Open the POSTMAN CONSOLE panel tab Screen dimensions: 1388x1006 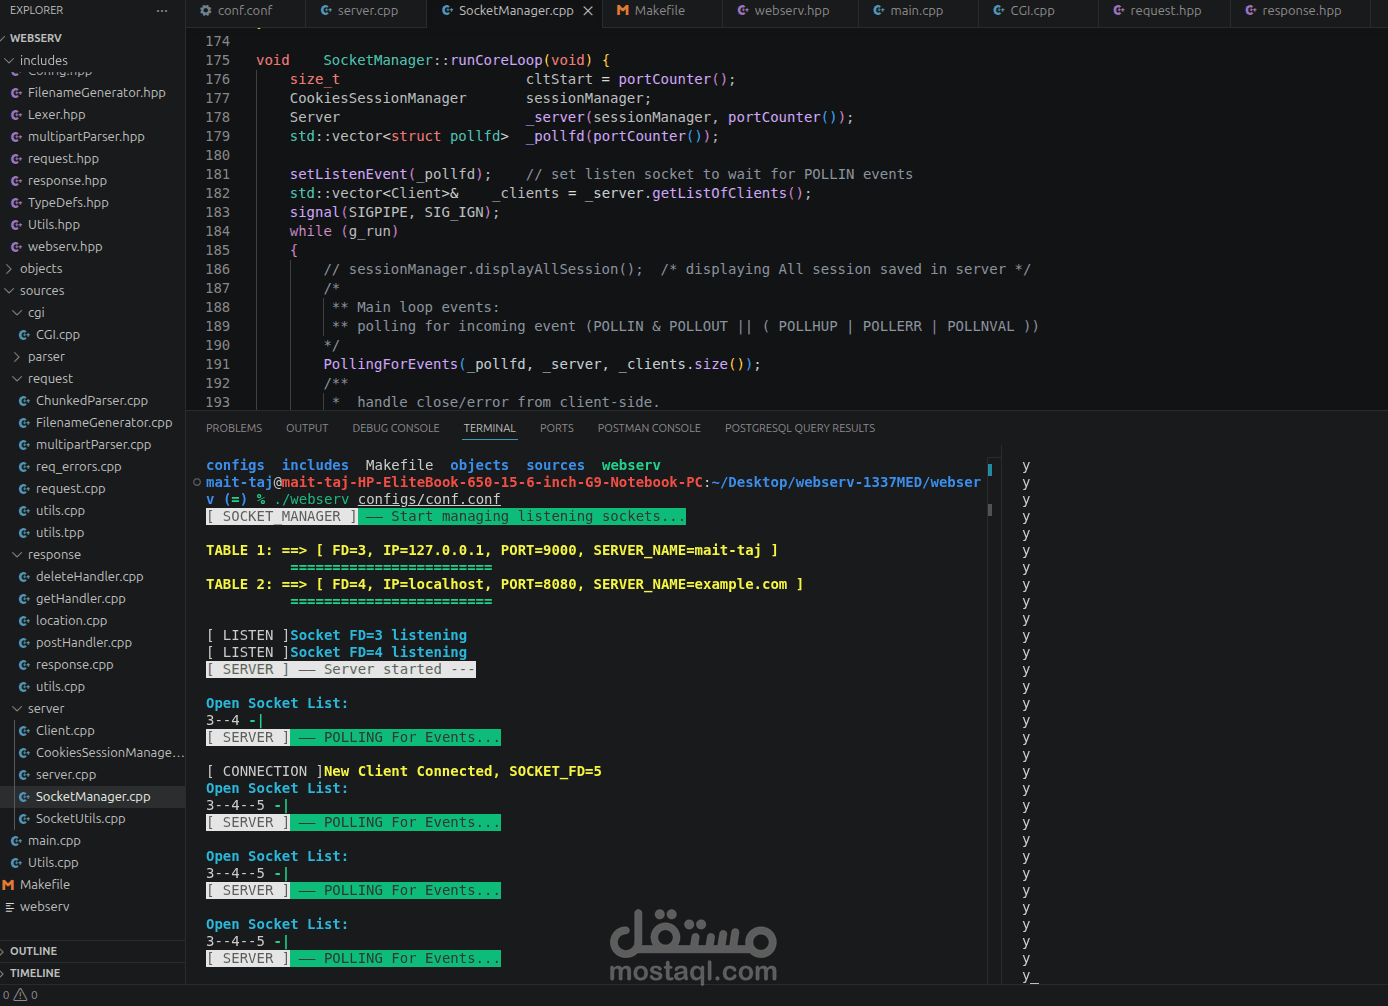[x=649, y=428]
